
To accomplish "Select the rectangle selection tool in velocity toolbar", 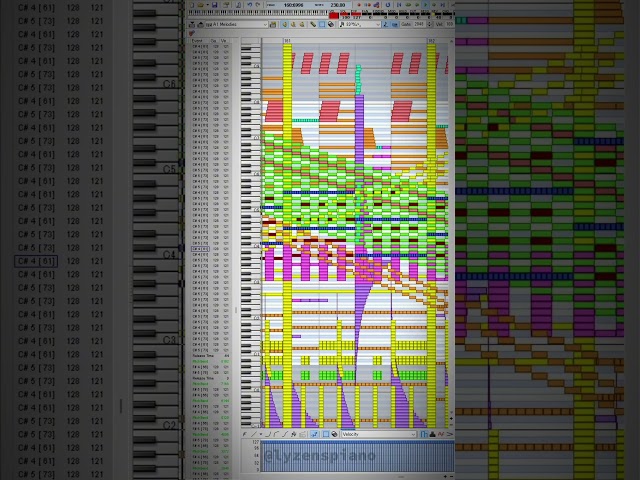I will coord(326,434).
